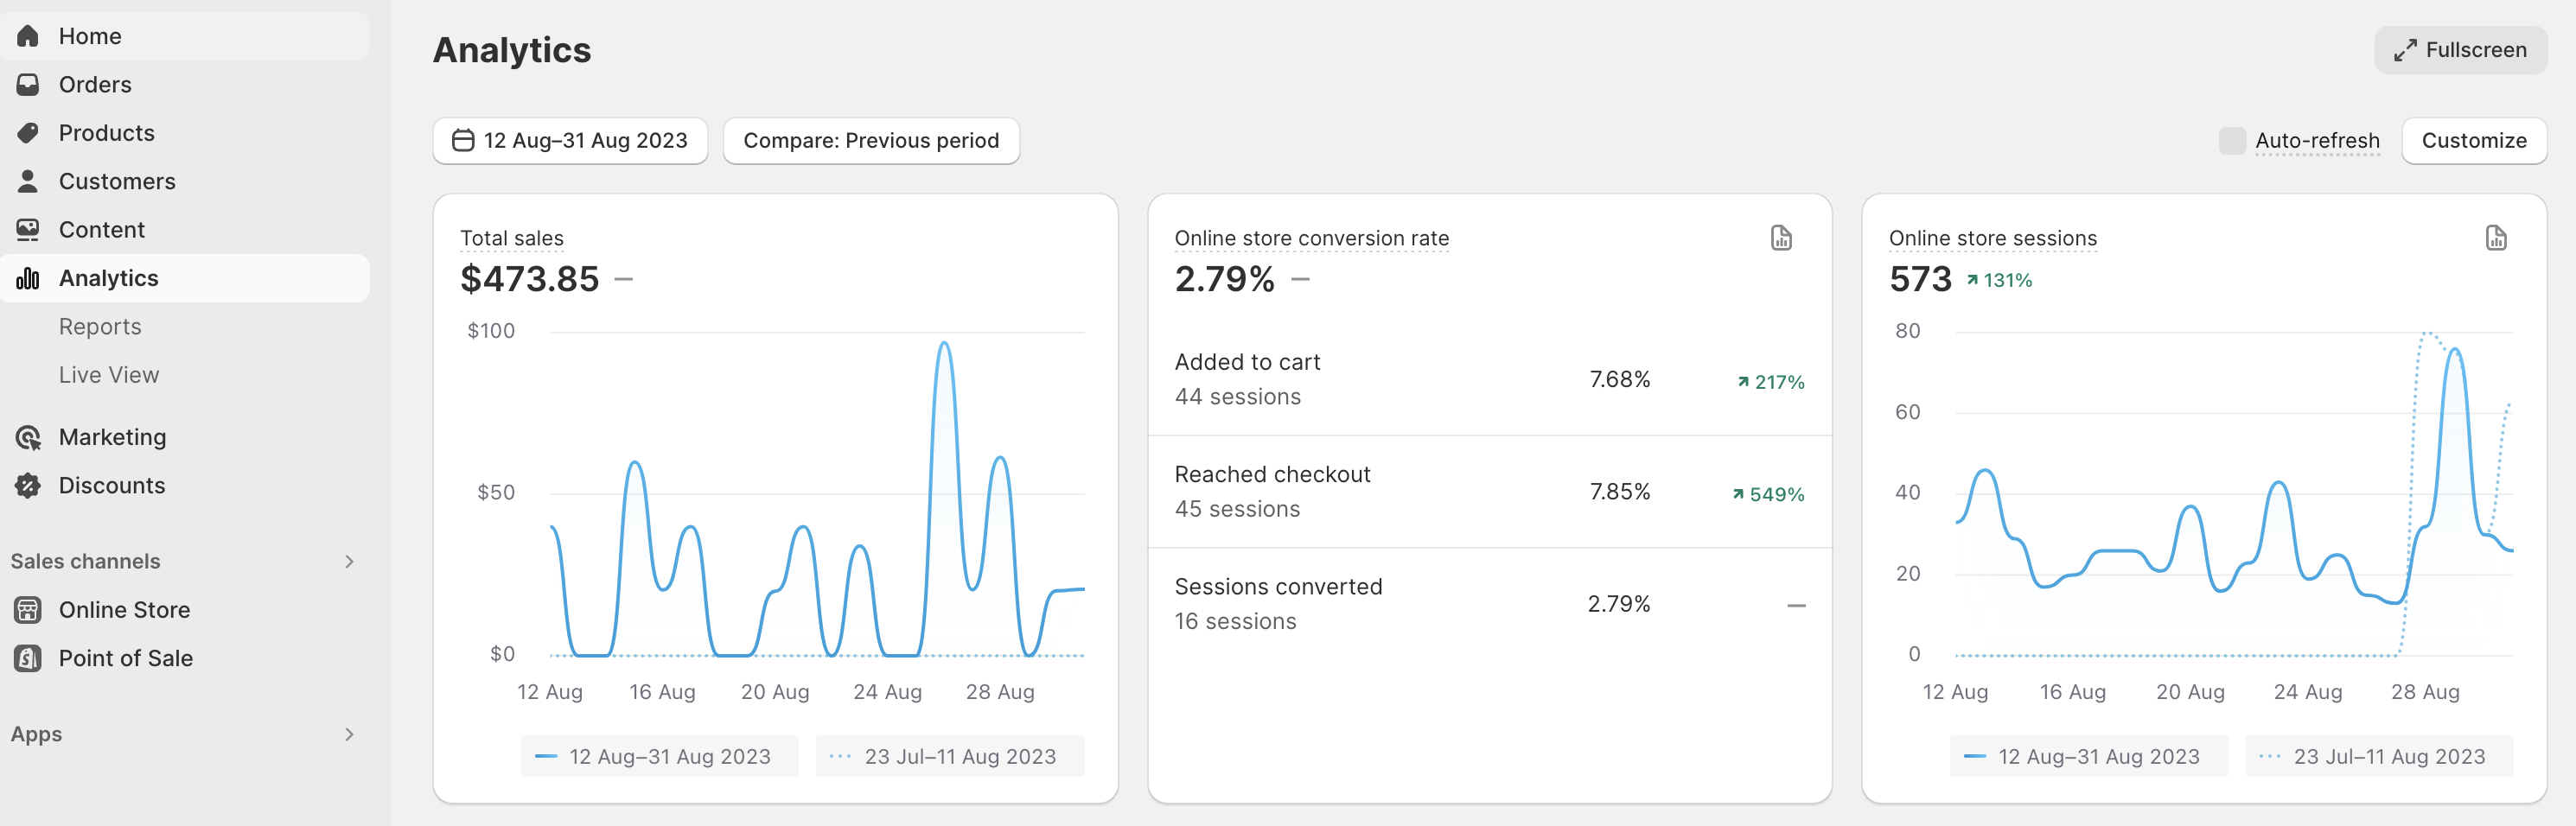Click the Total sales heading link
This screenshot has width=2576, height=826.
(x=511, y=238)
